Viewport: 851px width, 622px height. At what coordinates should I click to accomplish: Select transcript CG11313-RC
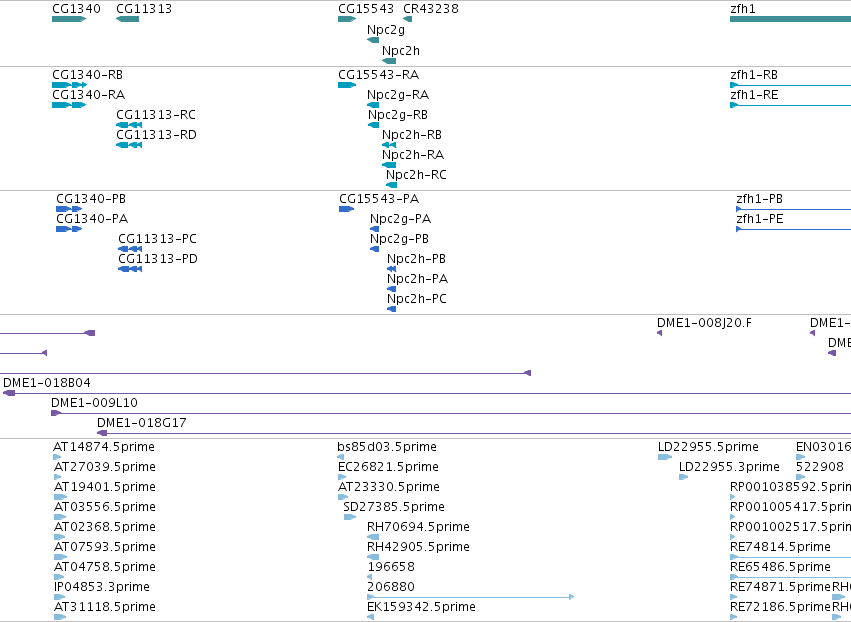(x=156, y=115)
